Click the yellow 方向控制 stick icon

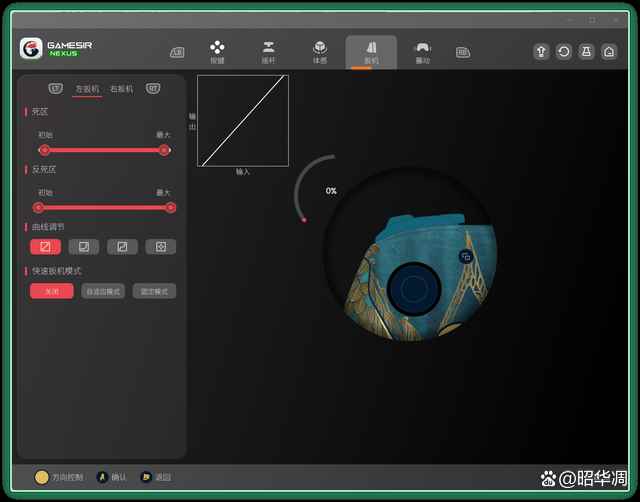click(41, 477)
